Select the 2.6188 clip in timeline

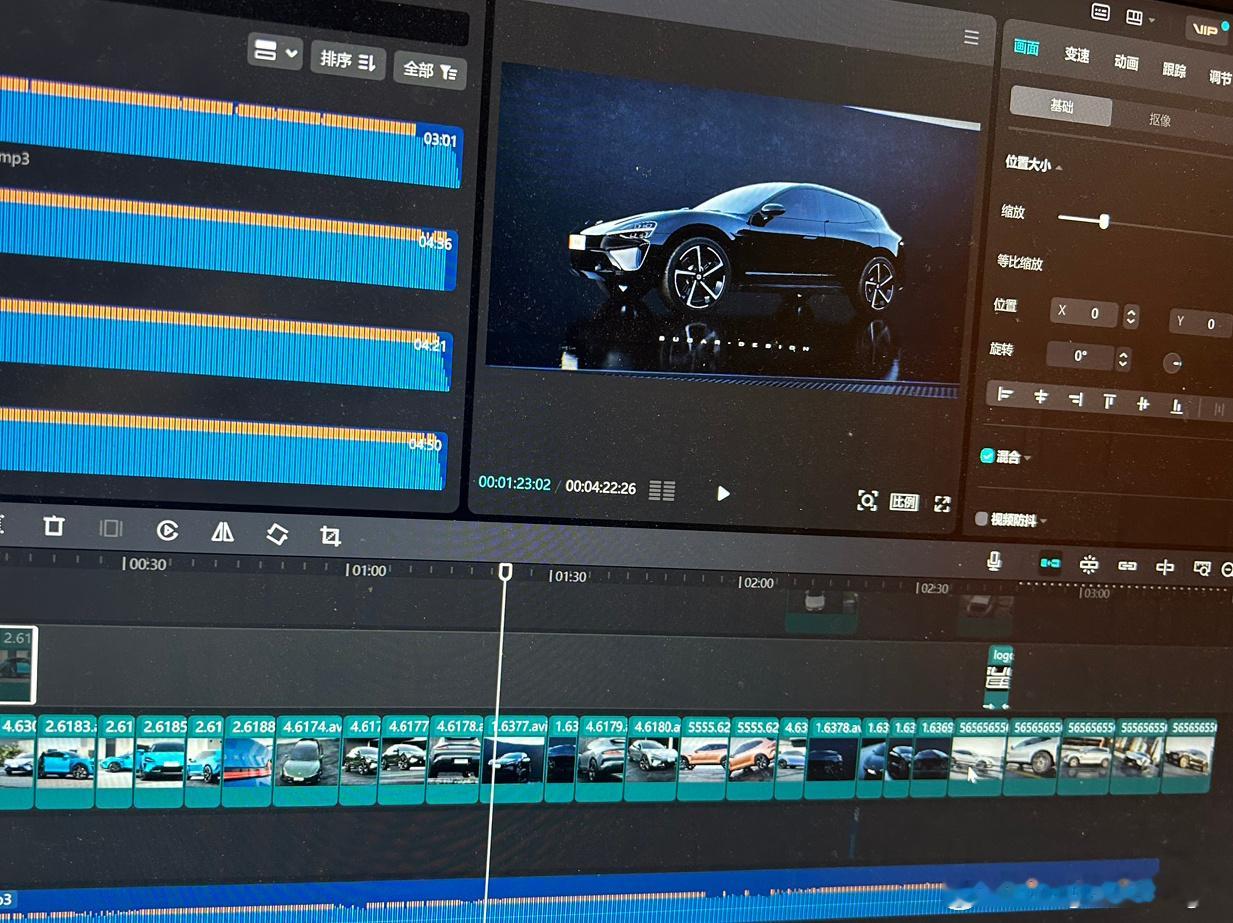coord(249,761)
